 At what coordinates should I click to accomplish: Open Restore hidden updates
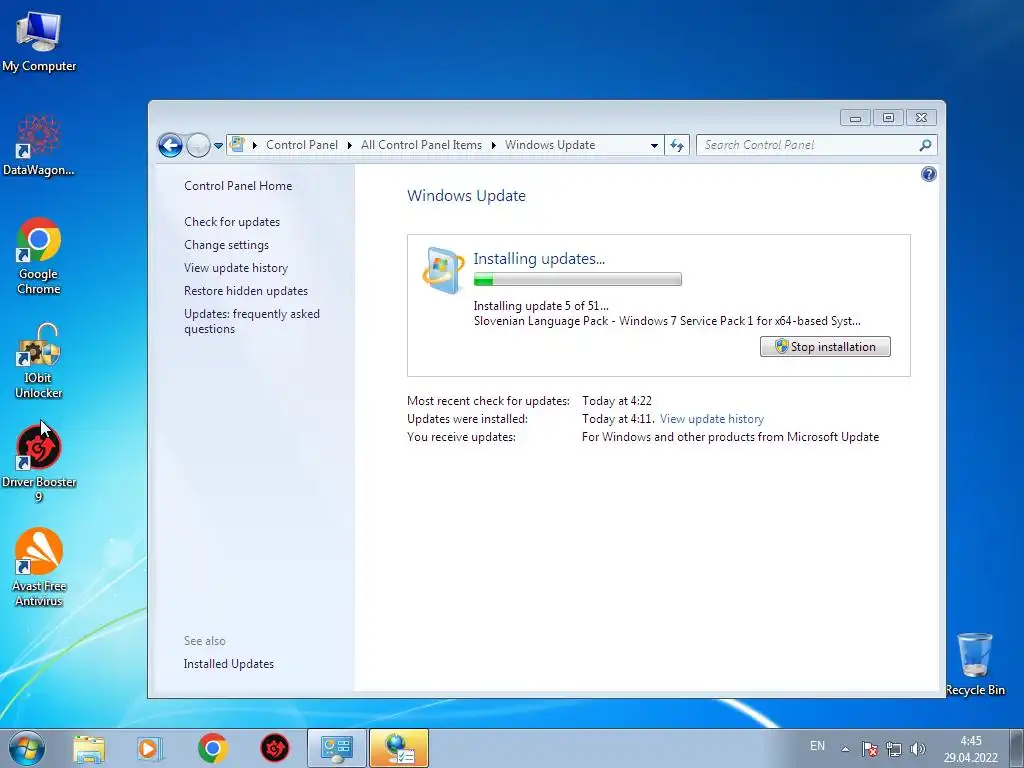pos(246,291)
